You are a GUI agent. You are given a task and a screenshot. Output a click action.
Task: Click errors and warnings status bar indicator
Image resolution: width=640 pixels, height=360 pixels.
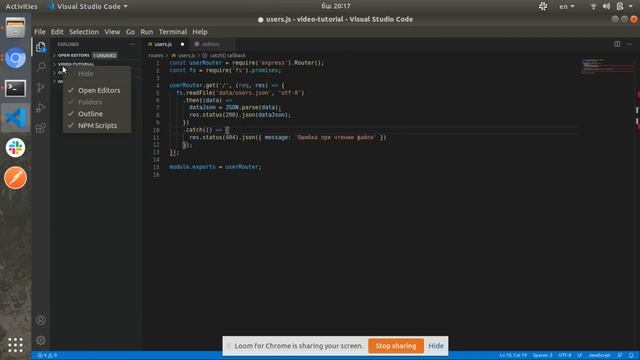pos(47,356)
